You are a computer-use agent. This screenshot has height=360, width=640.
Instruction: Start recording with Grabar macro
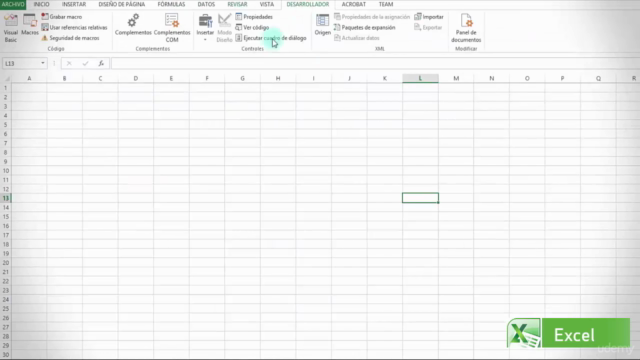click(62, 17)
